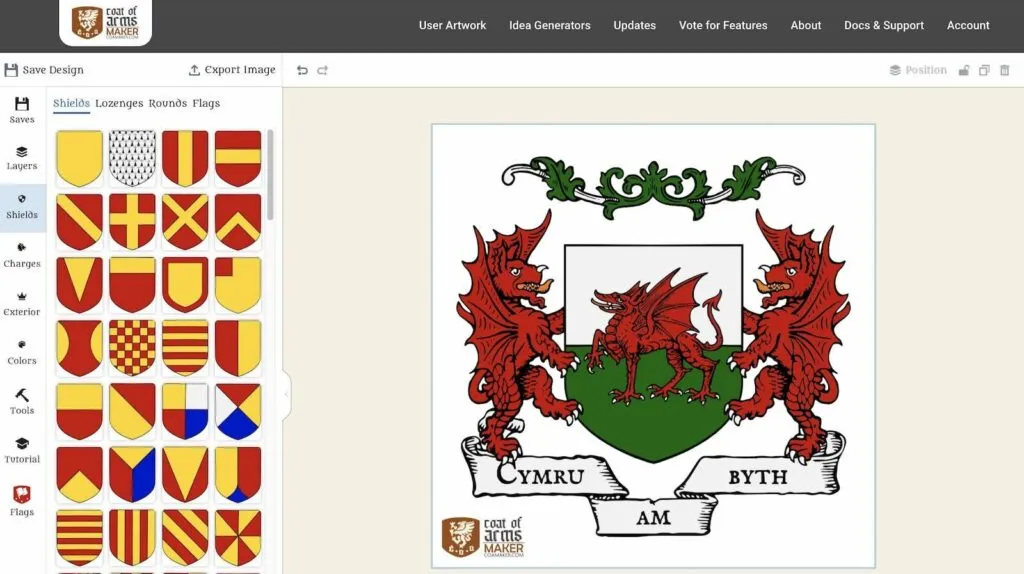
Task: Open the Colors sidebar panel
Action: [22, 353]
